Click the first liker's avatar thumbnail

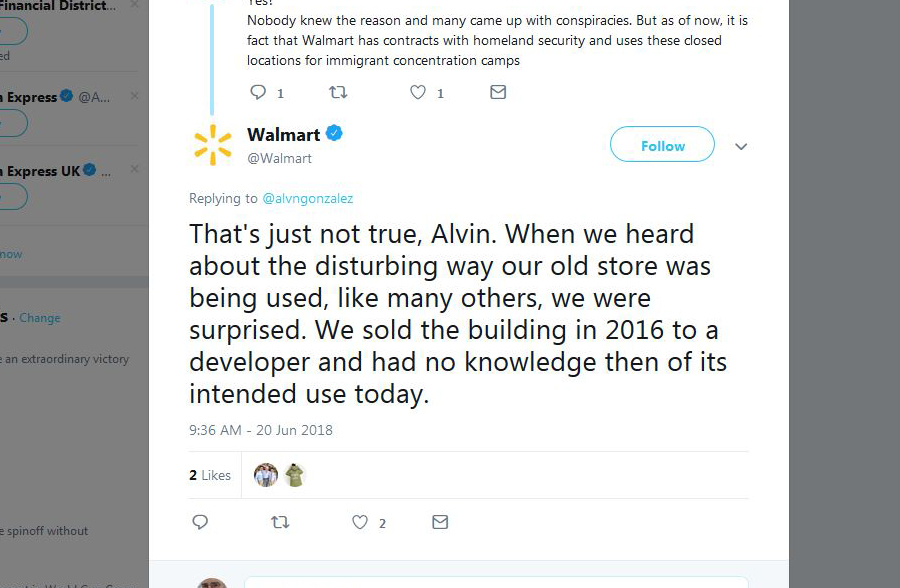(264, 475)
